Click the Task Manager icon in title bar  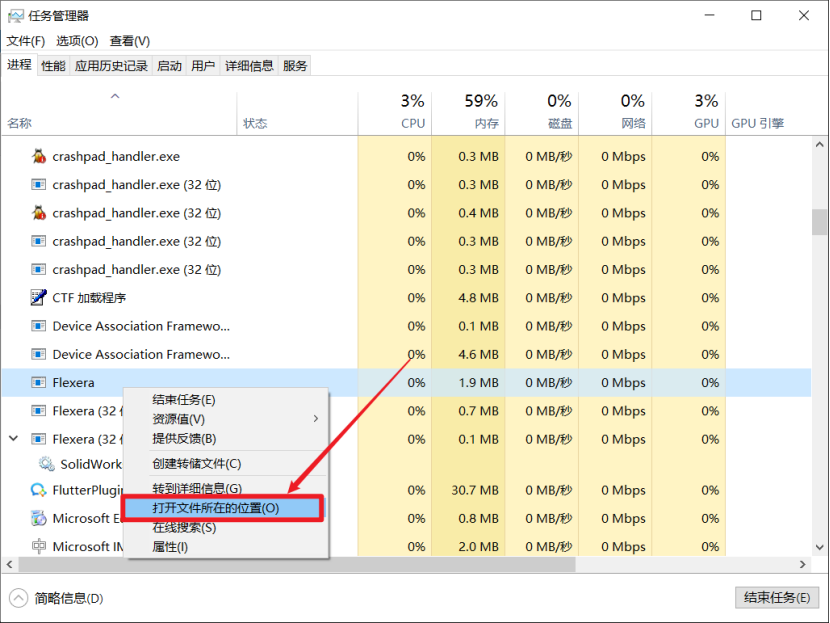pyautogui.click(x=17, y=15)
